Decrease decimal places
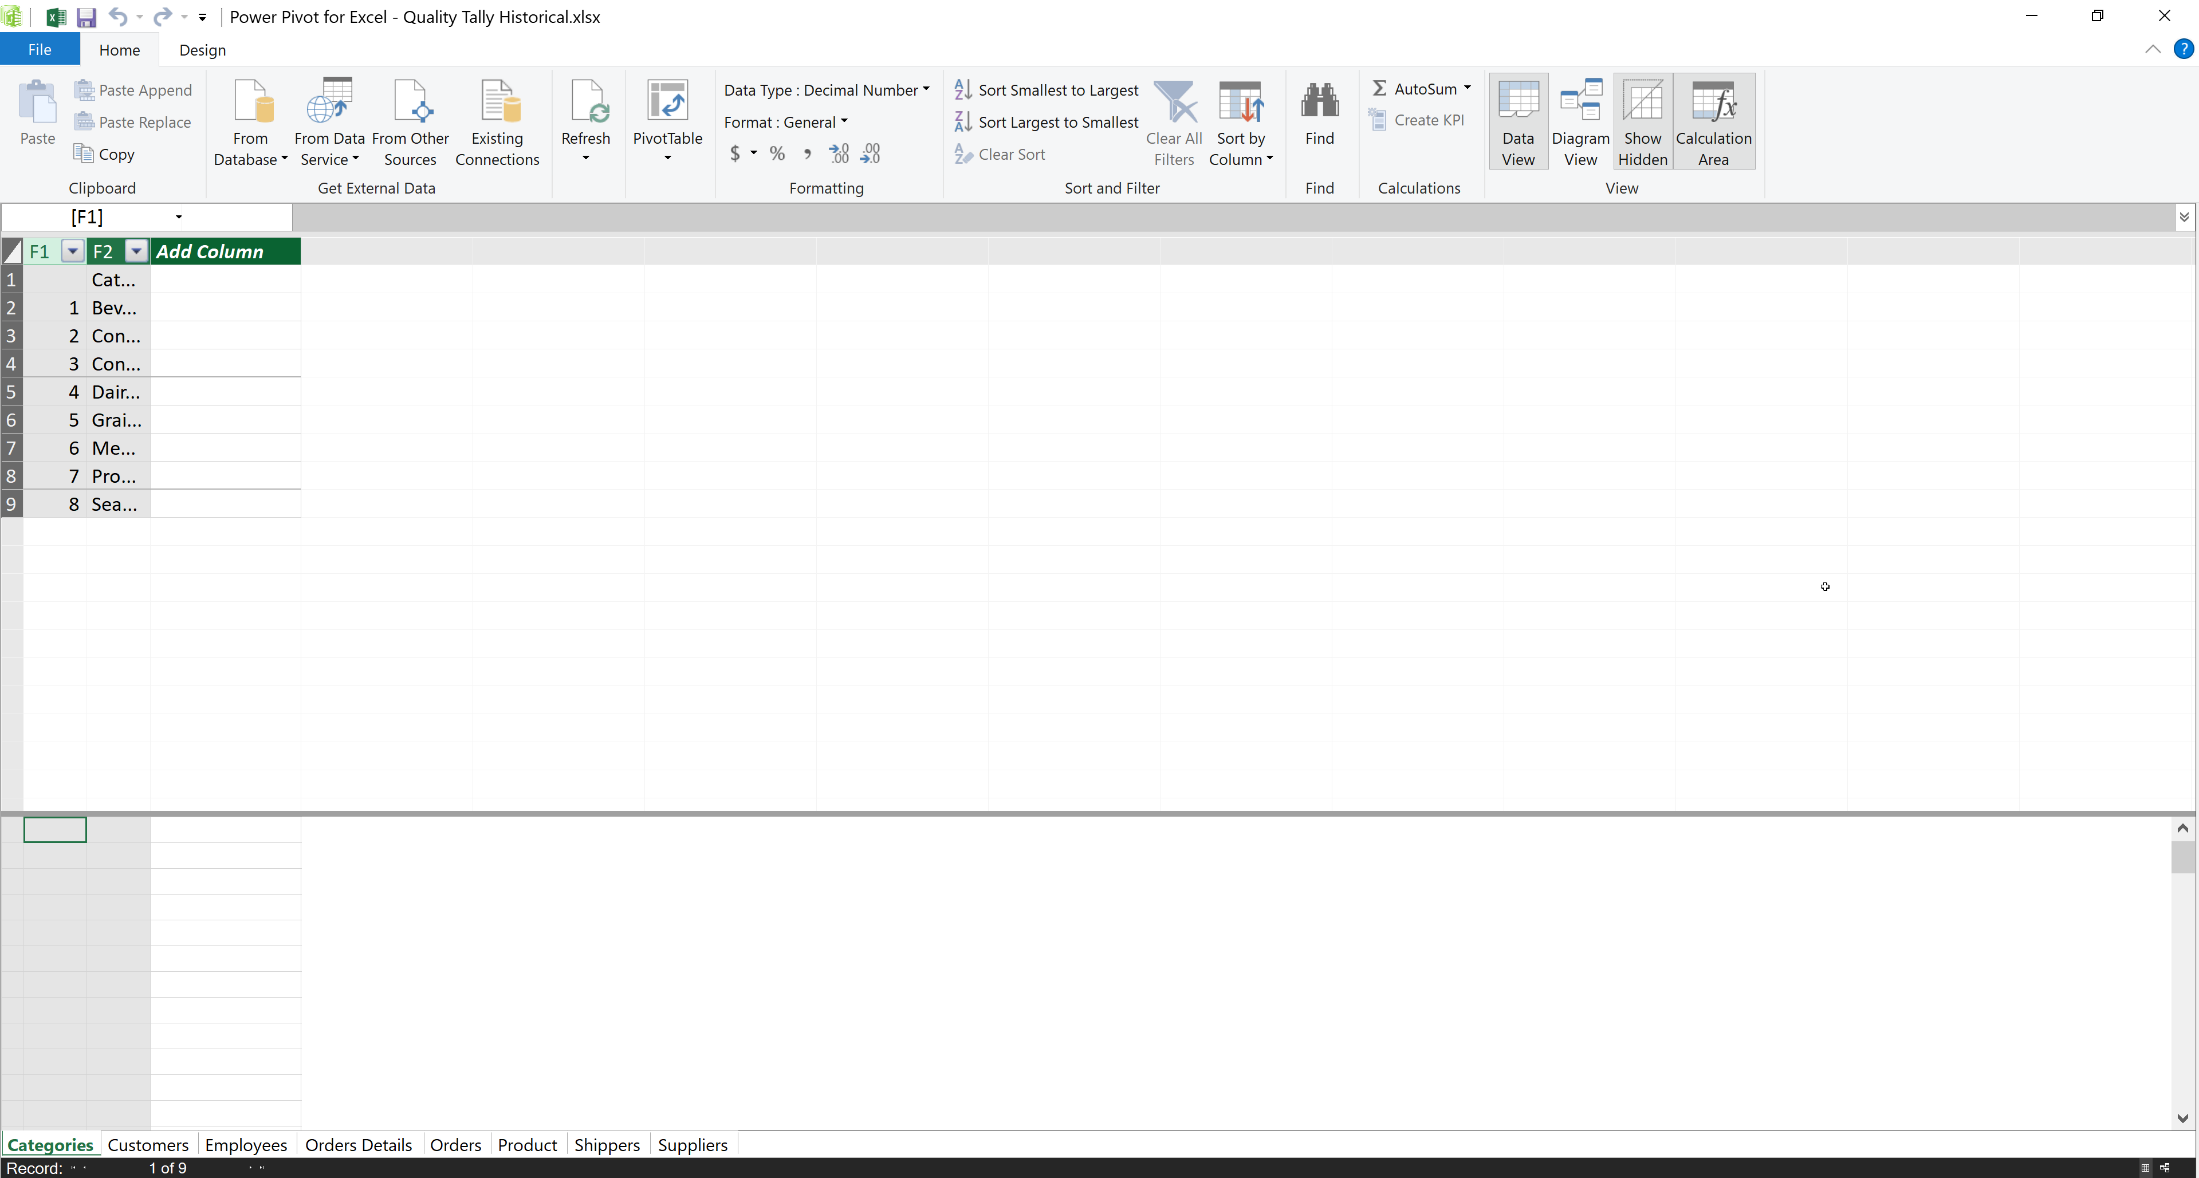 coord(871,153)
